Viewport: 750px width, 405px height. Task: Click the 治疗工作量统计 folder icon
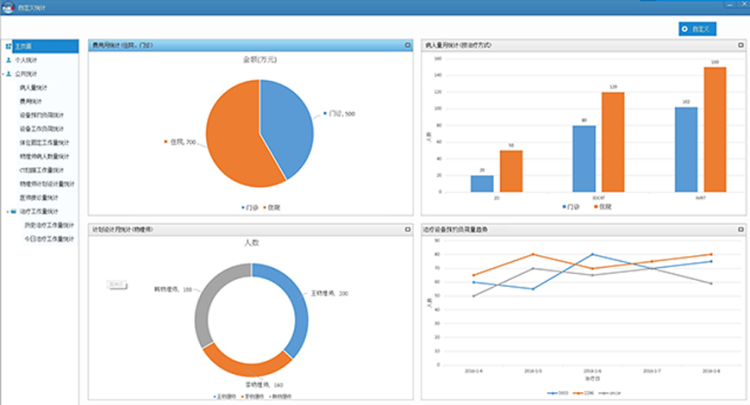pyautogui.click(x=12, y=212)
